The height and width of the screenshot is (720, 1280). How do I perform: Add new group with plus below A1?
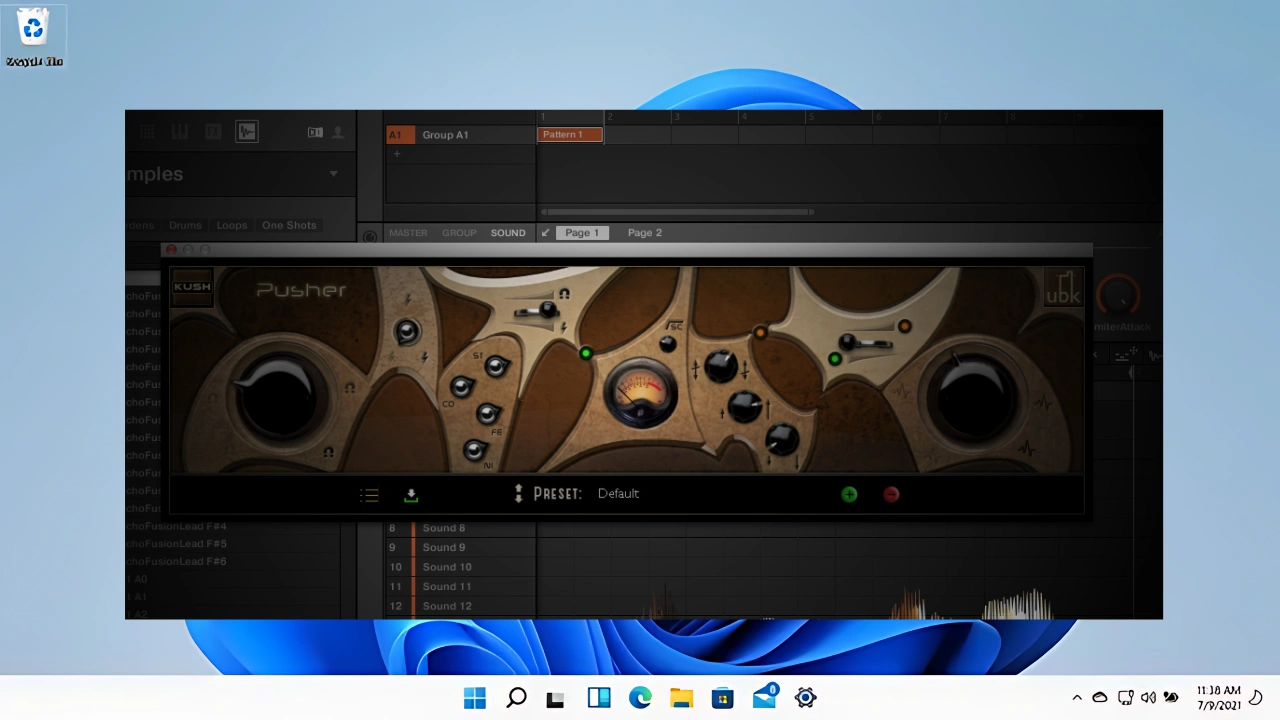(x=397, y=154)
